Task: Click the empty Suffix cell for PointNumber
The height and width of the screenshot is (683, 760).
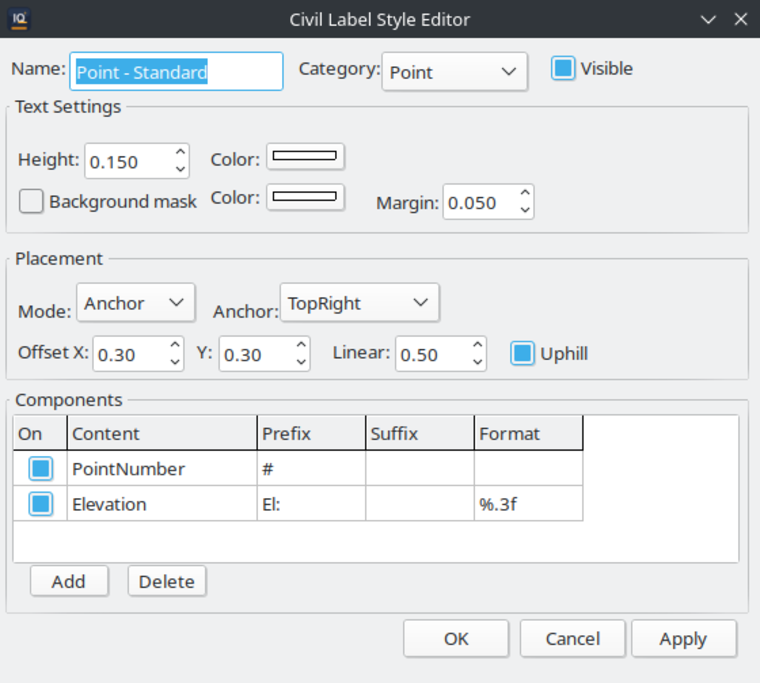Action: [420, 469]
